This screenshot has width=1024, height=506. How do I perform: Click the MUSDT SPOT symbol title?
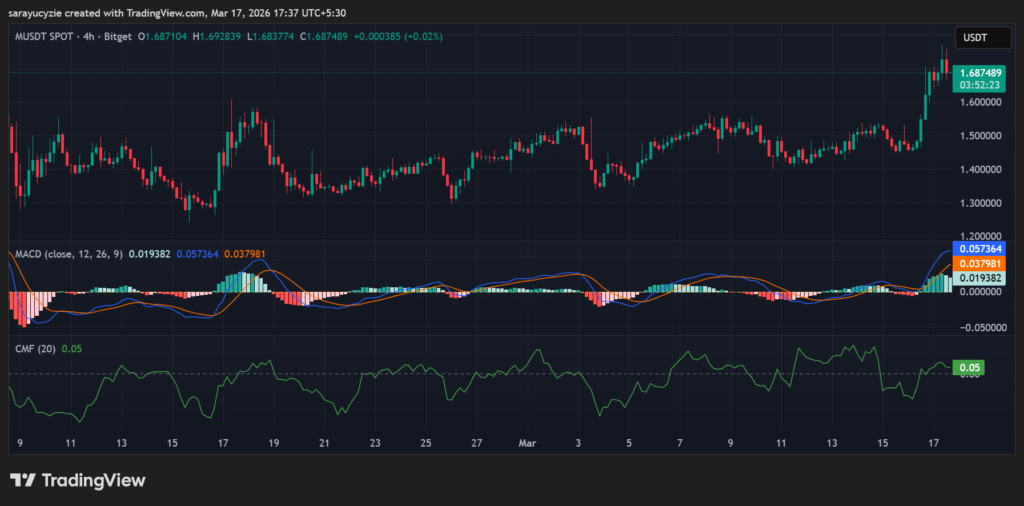point(50,36)
